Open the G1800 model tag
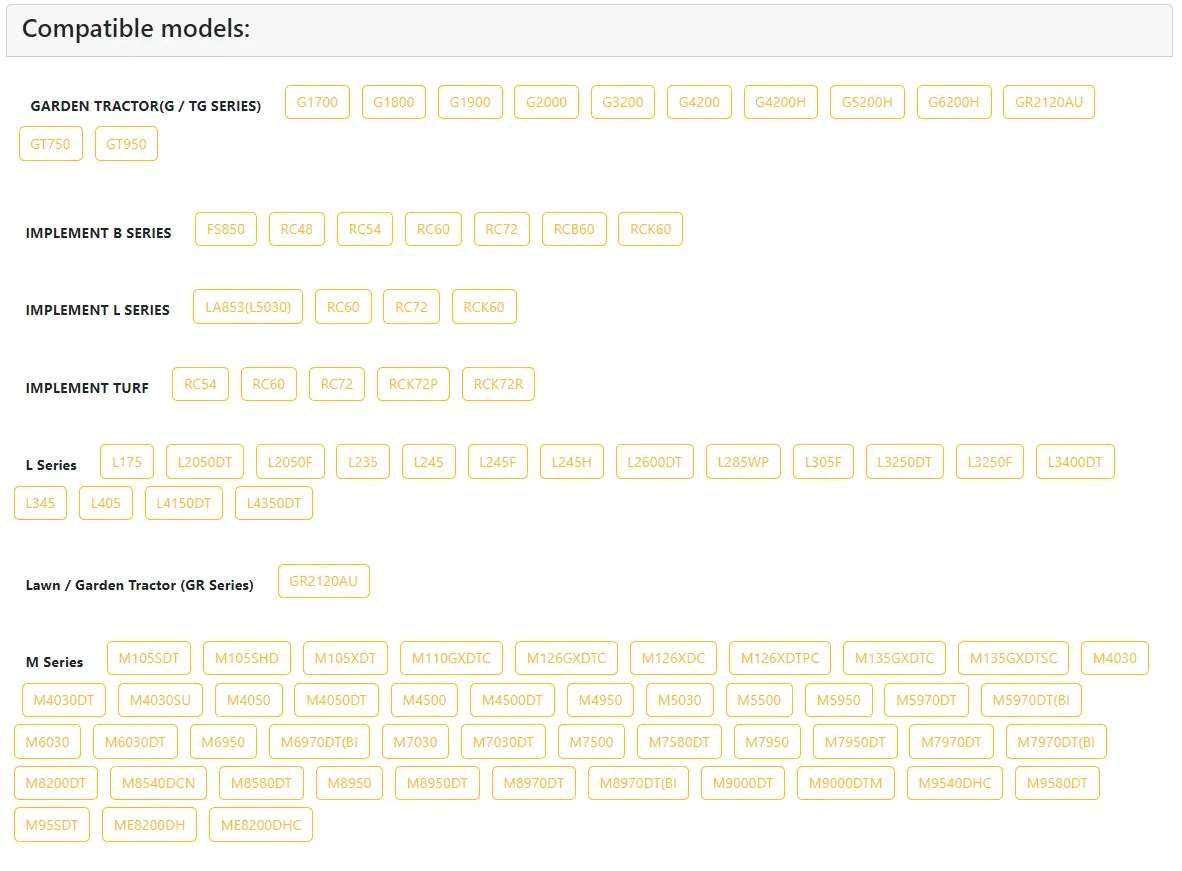Screen dimensions: 1182x871 click(393, 103)
